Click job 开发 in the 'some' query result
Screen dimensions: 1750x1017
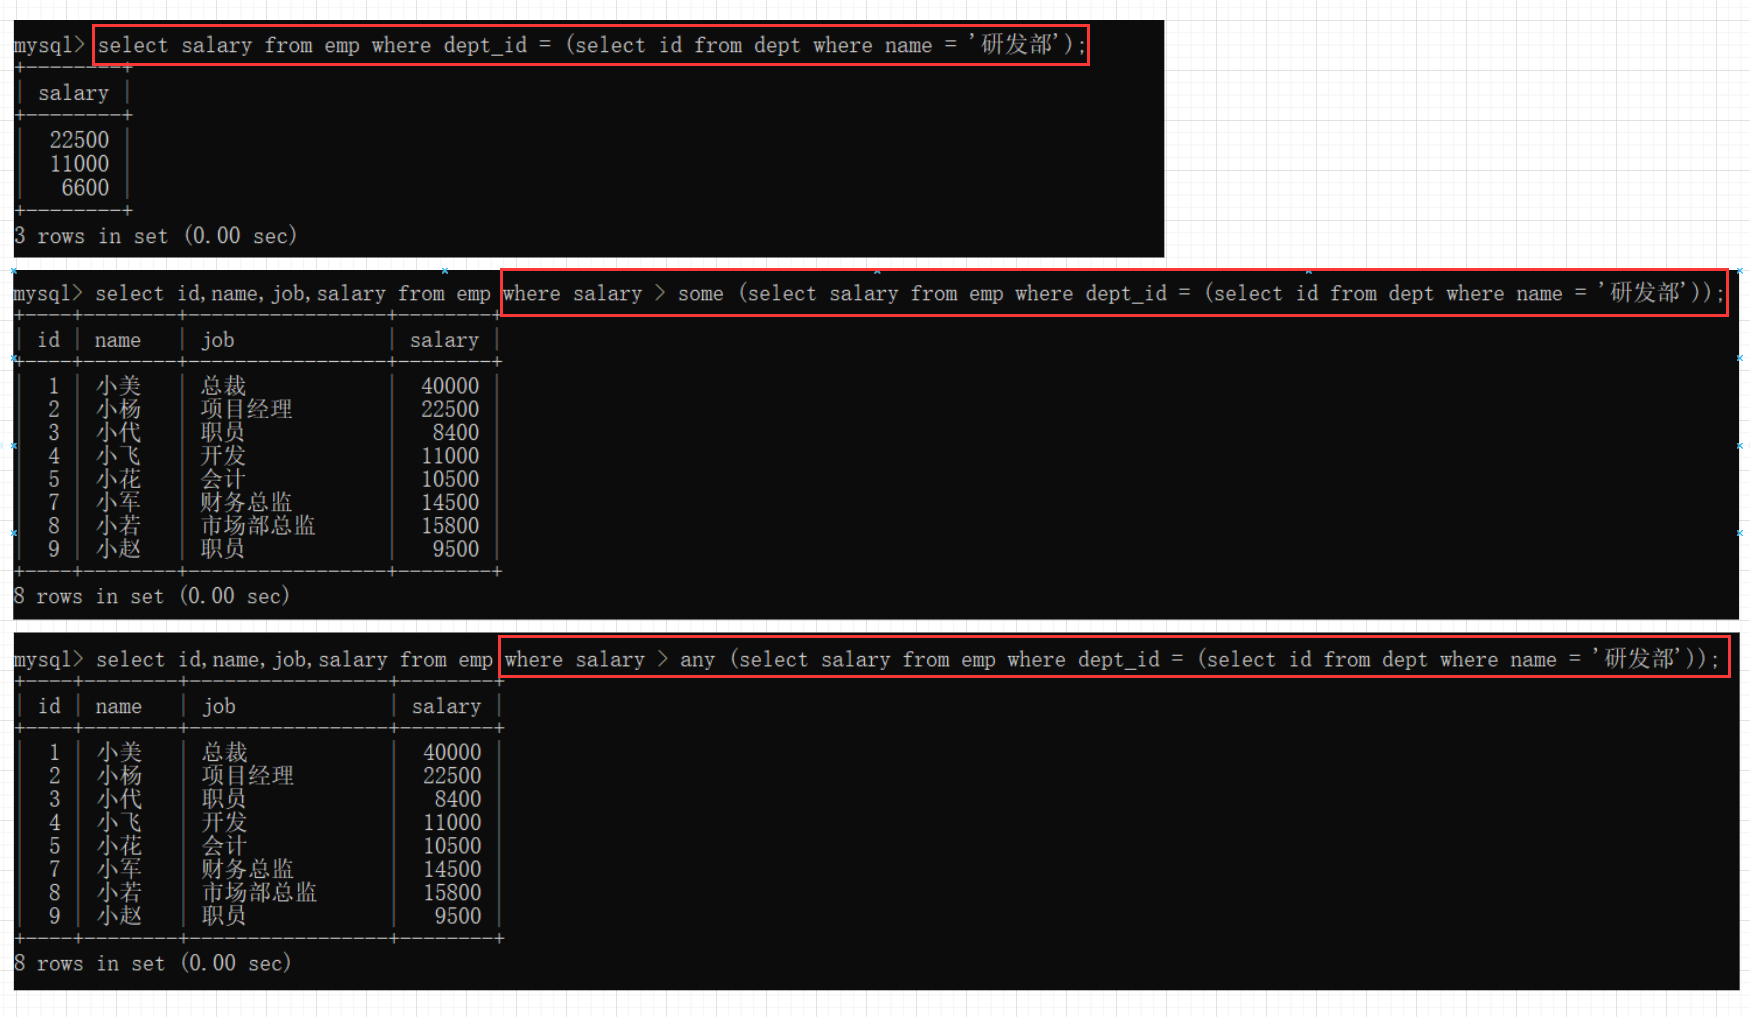click(x=223, y=456)
